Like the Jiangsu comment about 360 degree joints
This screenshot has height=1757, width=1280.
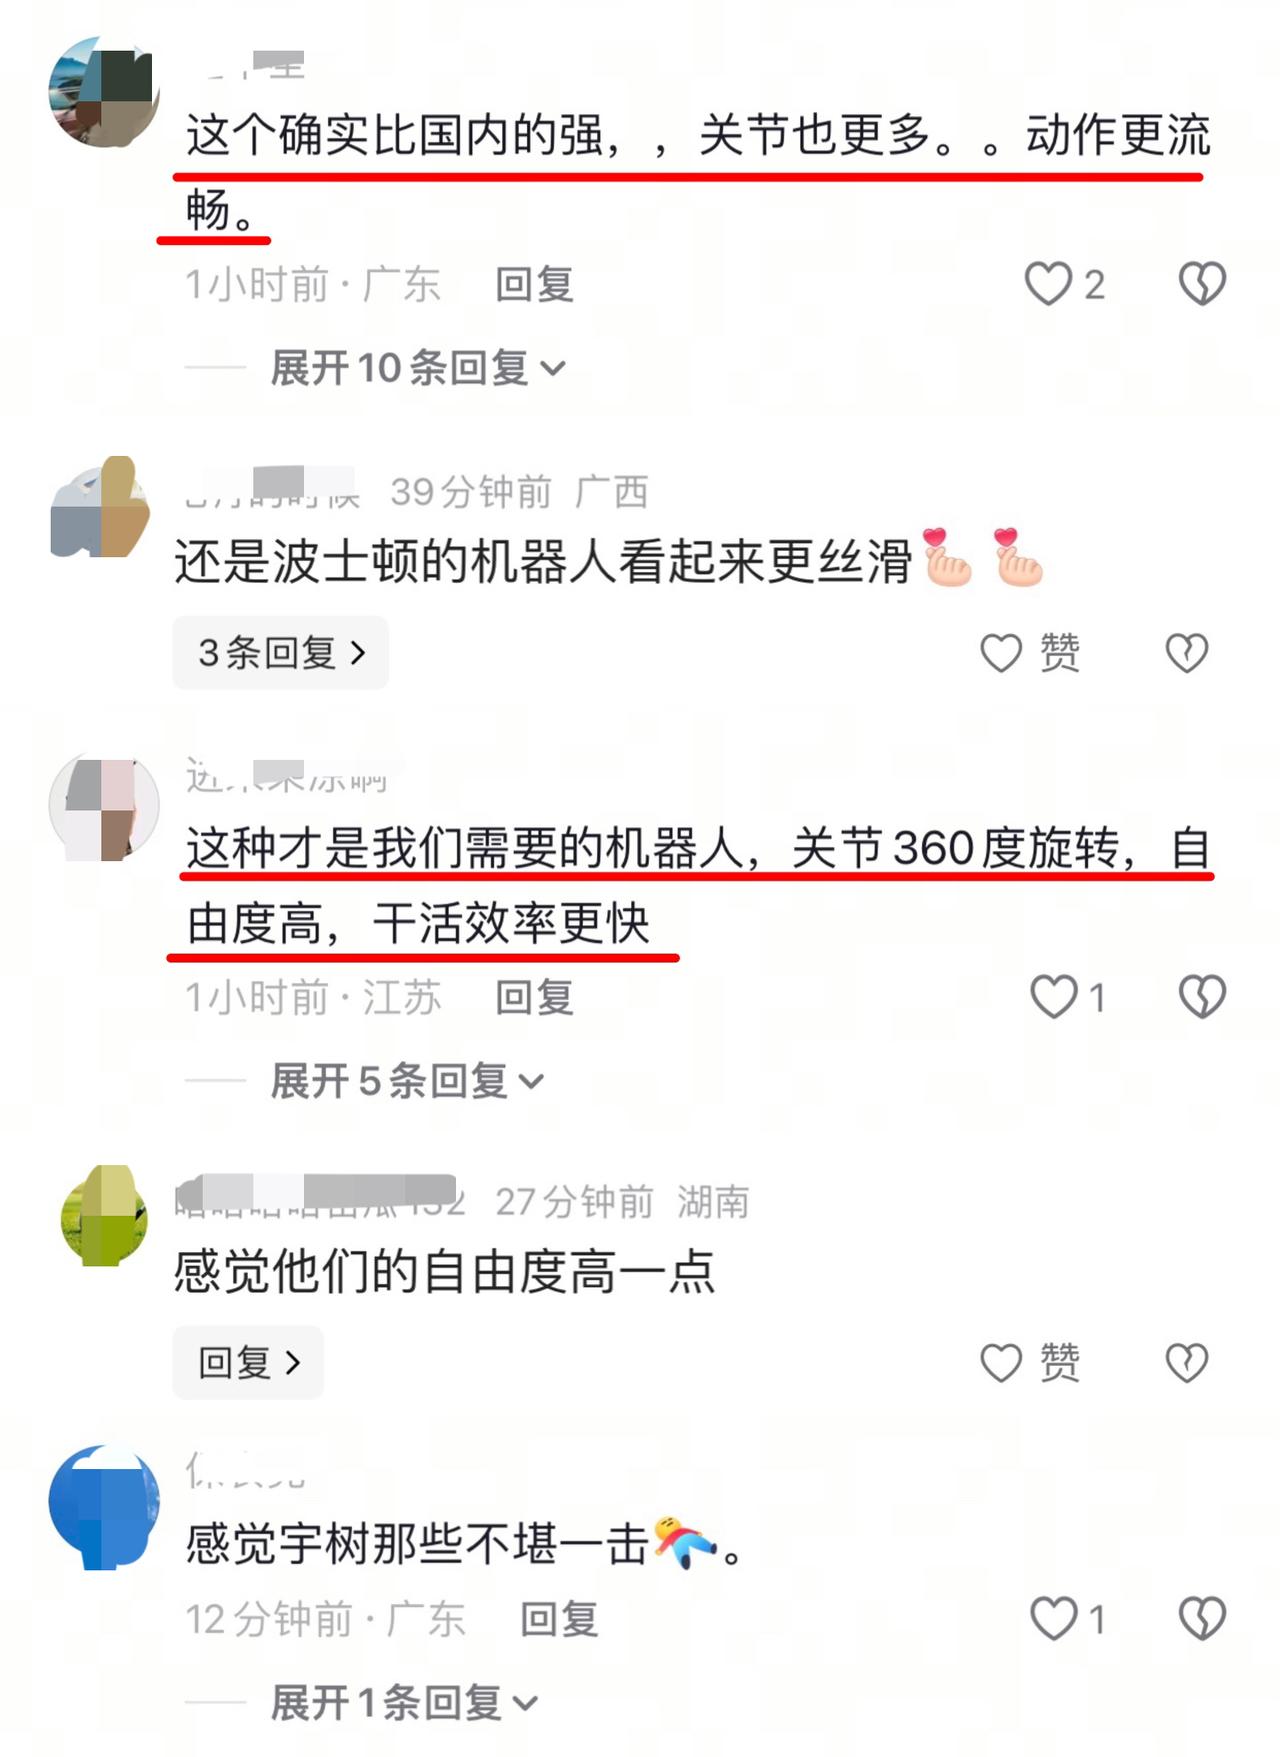1054,997
